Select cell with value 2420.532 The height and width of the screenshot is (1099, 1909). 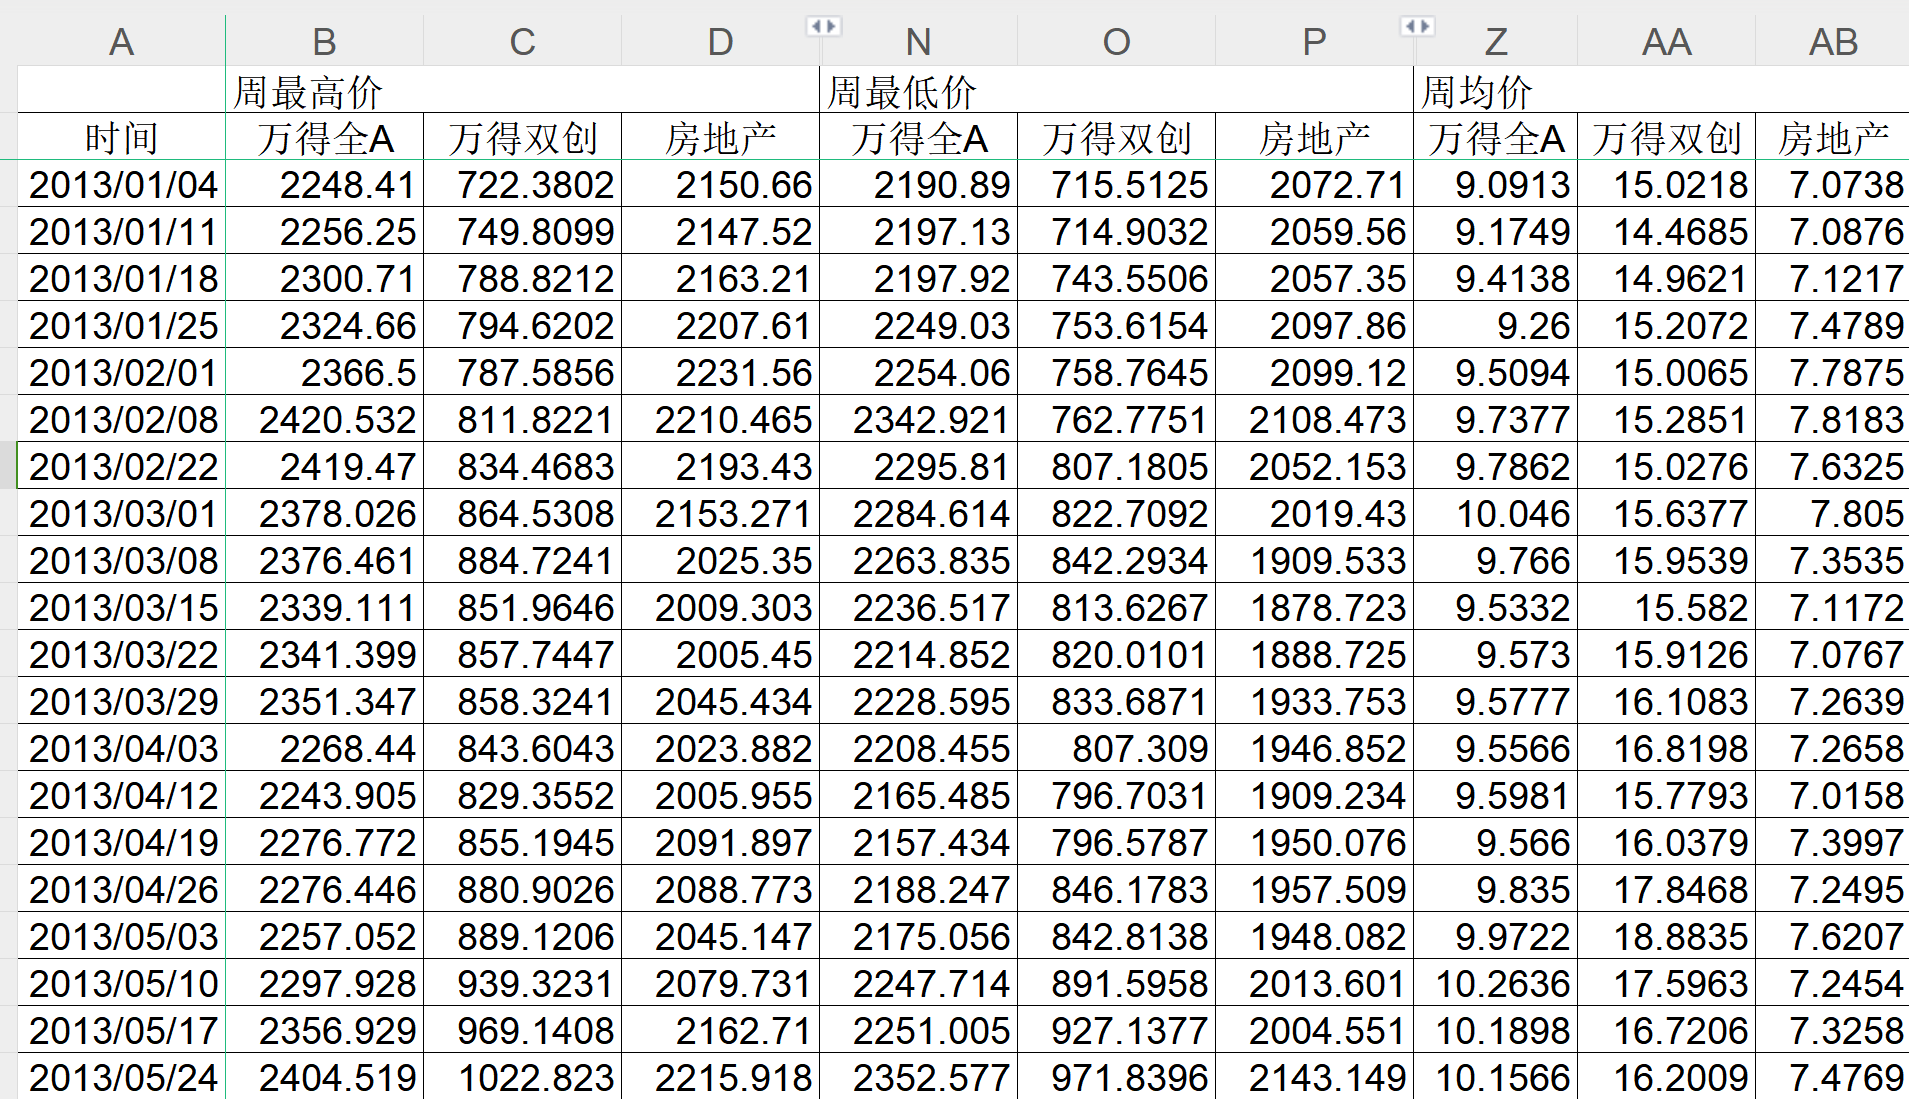pos(324,419)
